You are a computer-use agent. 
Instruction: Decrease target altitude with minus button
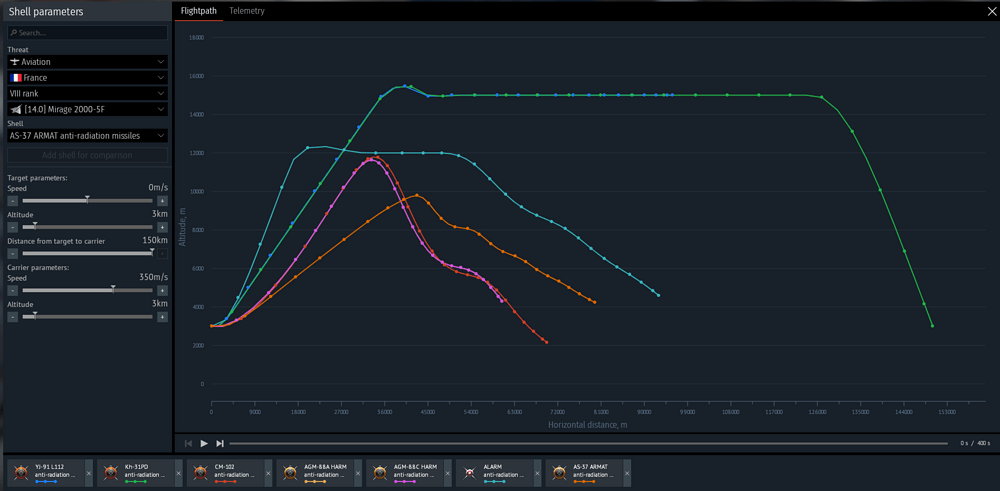click(x=13, y=227)
